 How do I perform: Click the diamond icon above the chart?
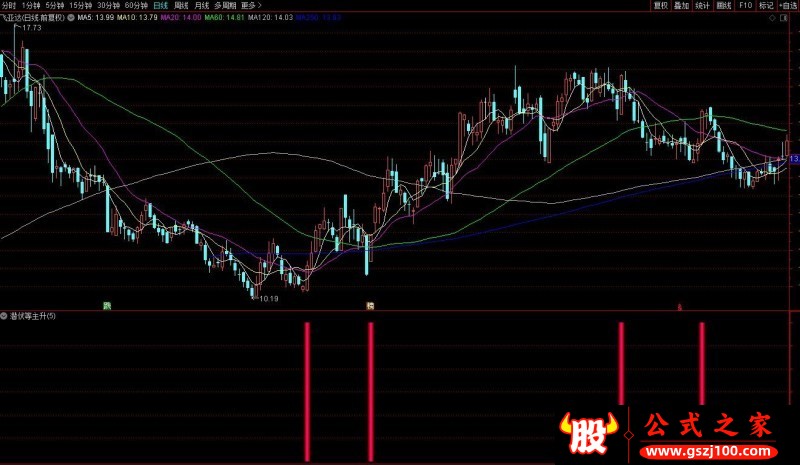tap(772, 18)
